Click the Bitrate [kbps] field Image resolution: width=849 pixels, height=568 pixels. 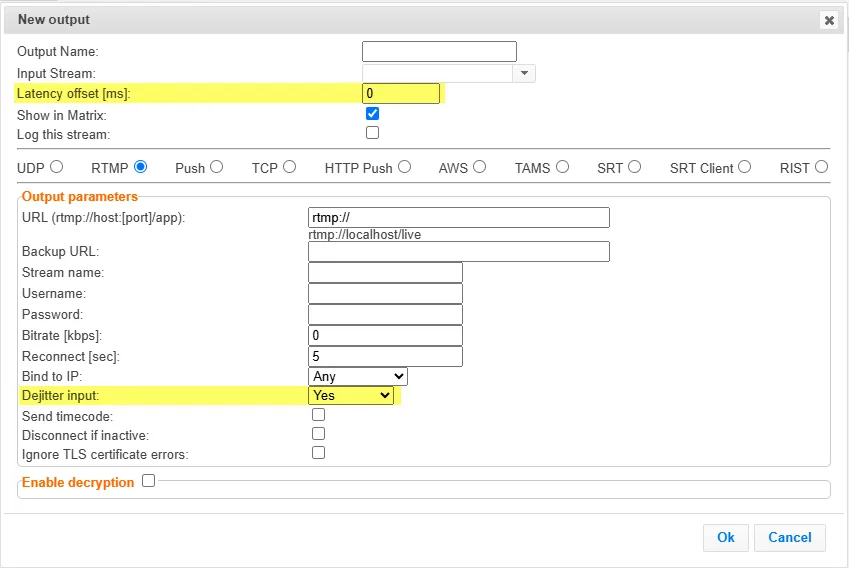click(385, 335)
